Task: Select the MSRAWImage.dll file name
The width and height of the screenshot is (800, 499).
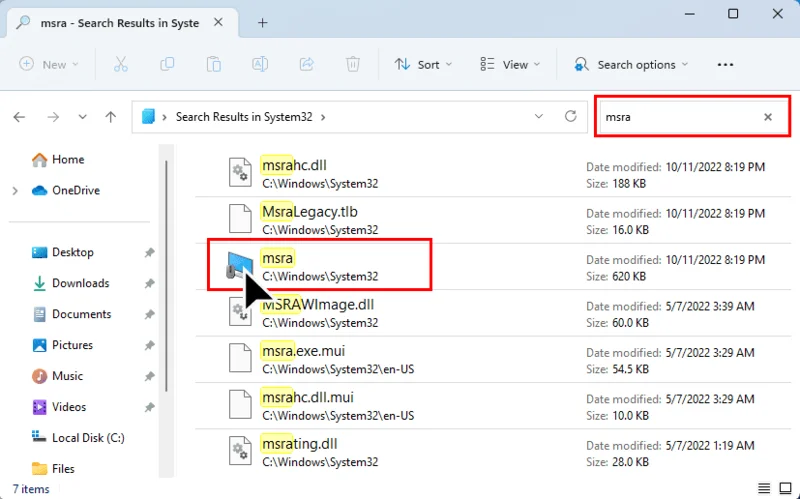Action: pyautogui.click(x=318, y=305)
